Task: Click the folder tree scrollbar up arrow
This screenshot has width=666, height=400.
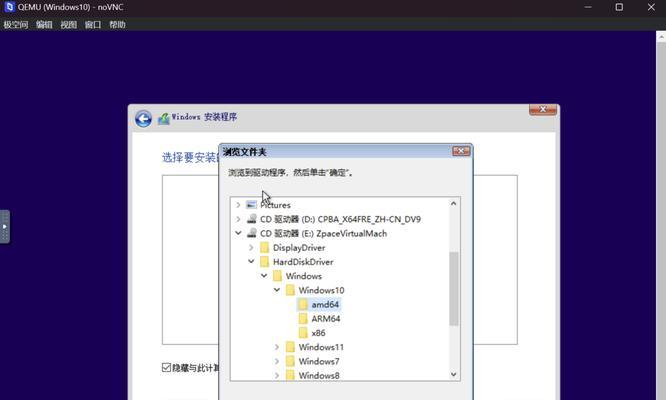Action: (x=454, y=203)
